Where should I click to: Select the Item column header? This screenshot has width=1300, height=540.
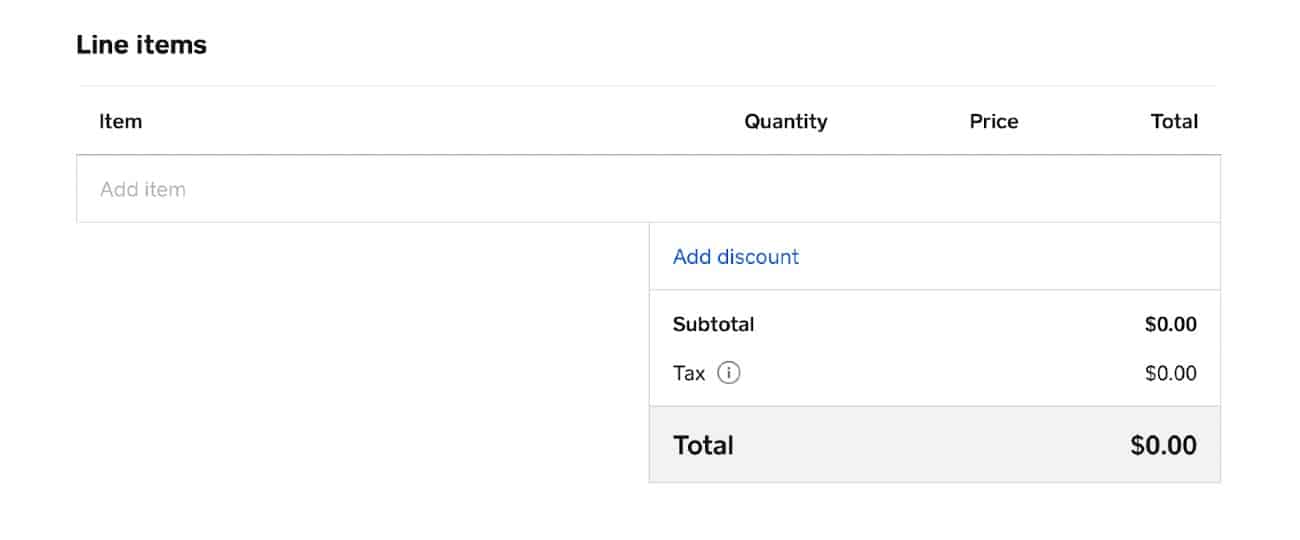[x=121, y=122]
